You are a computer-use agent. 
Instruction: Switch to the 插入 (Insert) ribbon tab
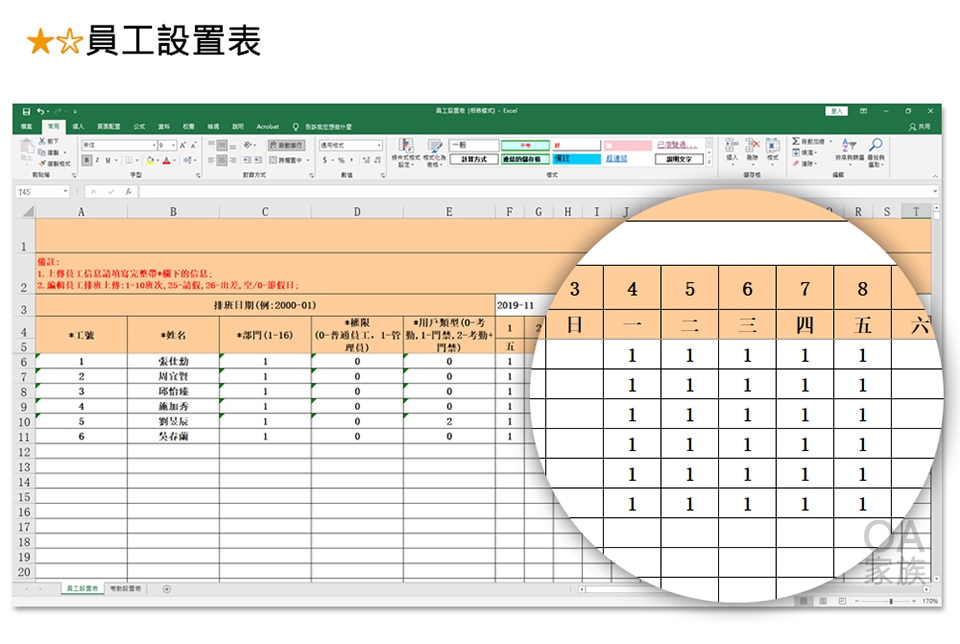(78, 127)
